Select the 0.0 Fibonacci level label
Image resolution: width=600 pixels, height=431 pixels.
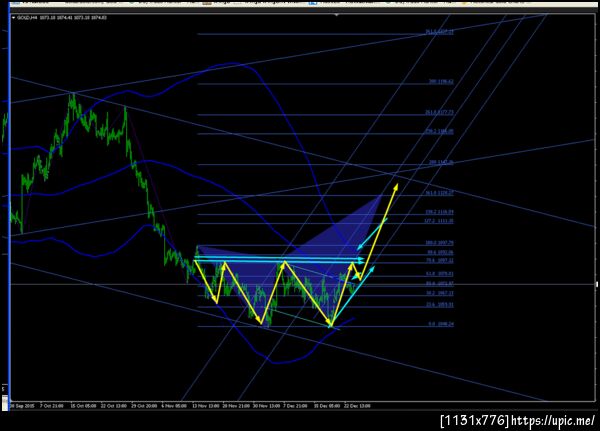[x=441, y=324]
